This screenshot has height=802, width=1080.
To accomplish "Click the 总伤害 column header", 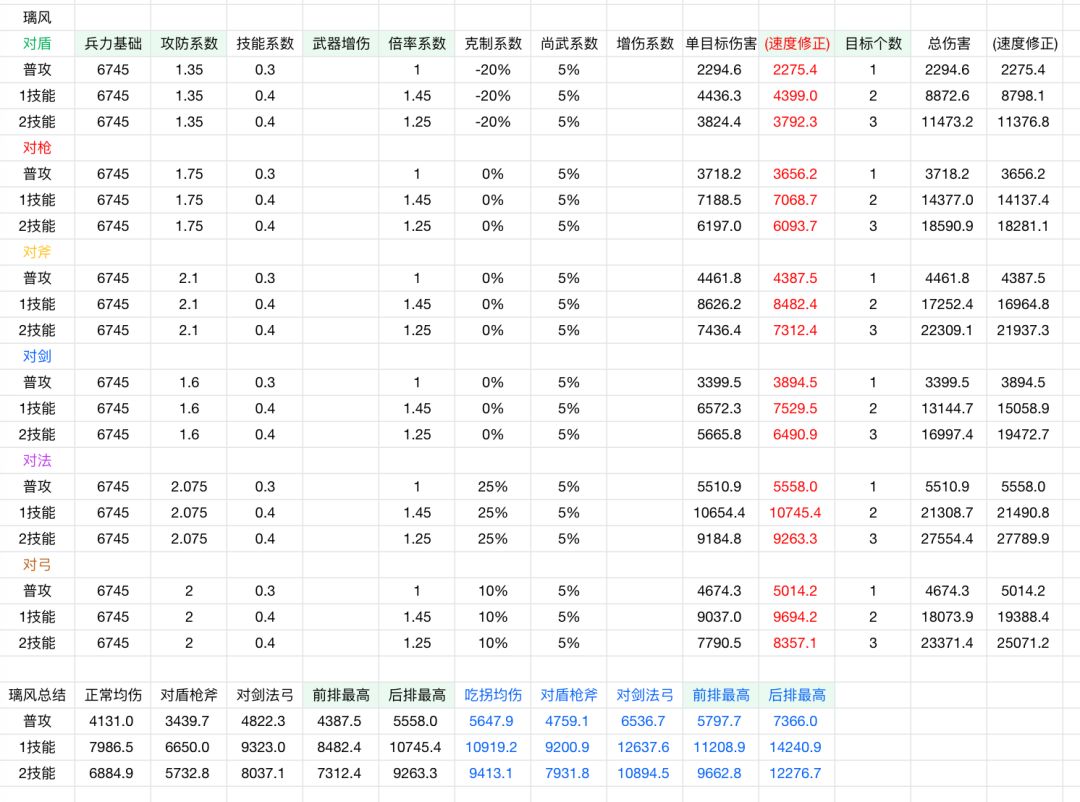I will tap(948, 43).
